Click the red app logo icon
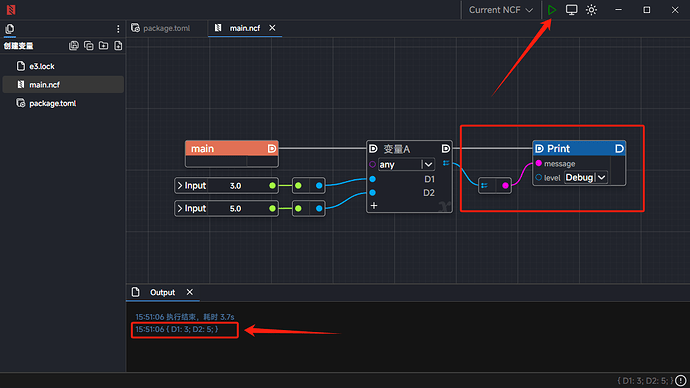 pyautogui.click(x=11, y=10)
